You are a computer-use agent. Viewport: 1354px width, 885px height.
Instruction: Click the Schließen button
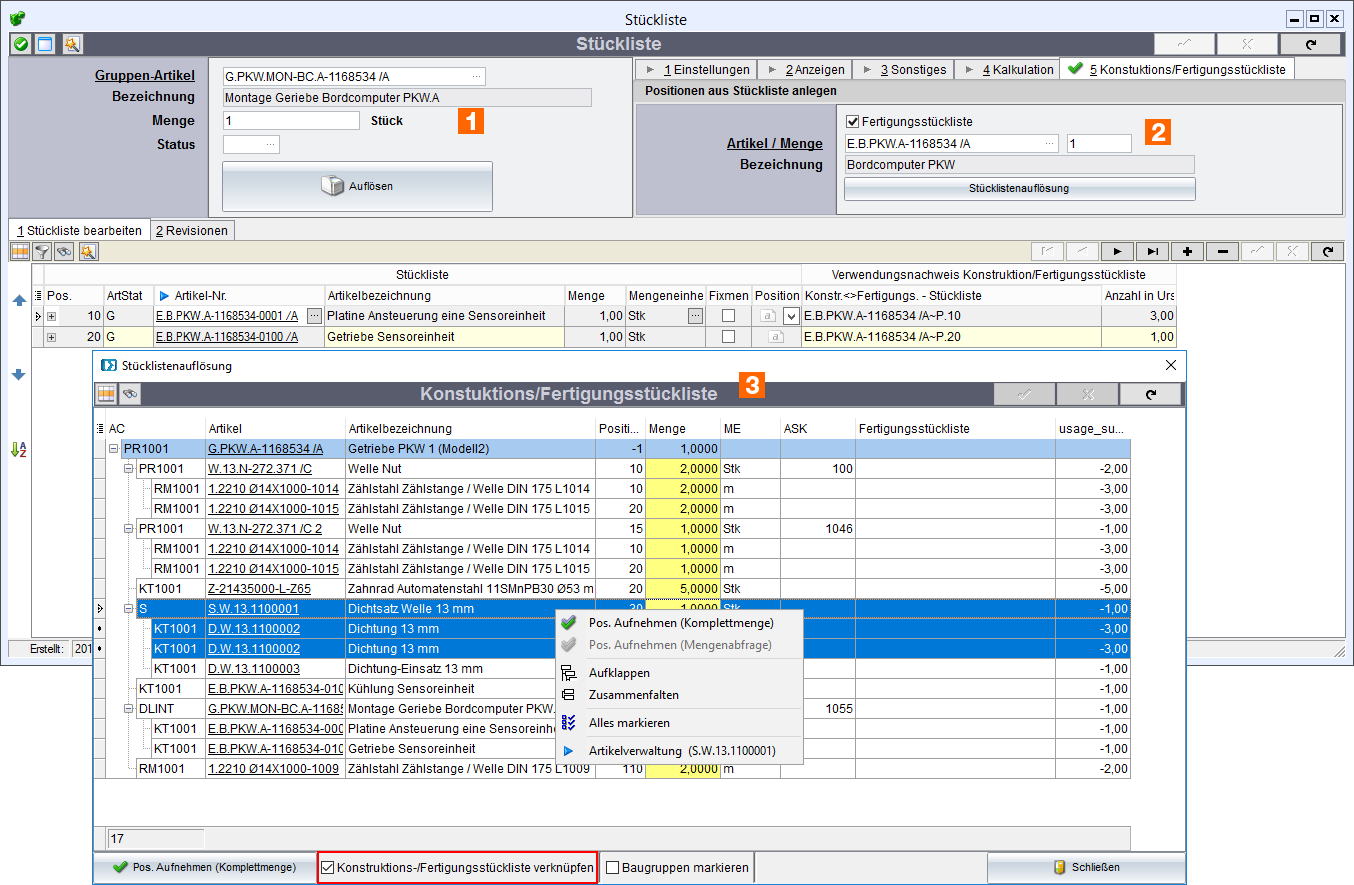point(1086,867)
